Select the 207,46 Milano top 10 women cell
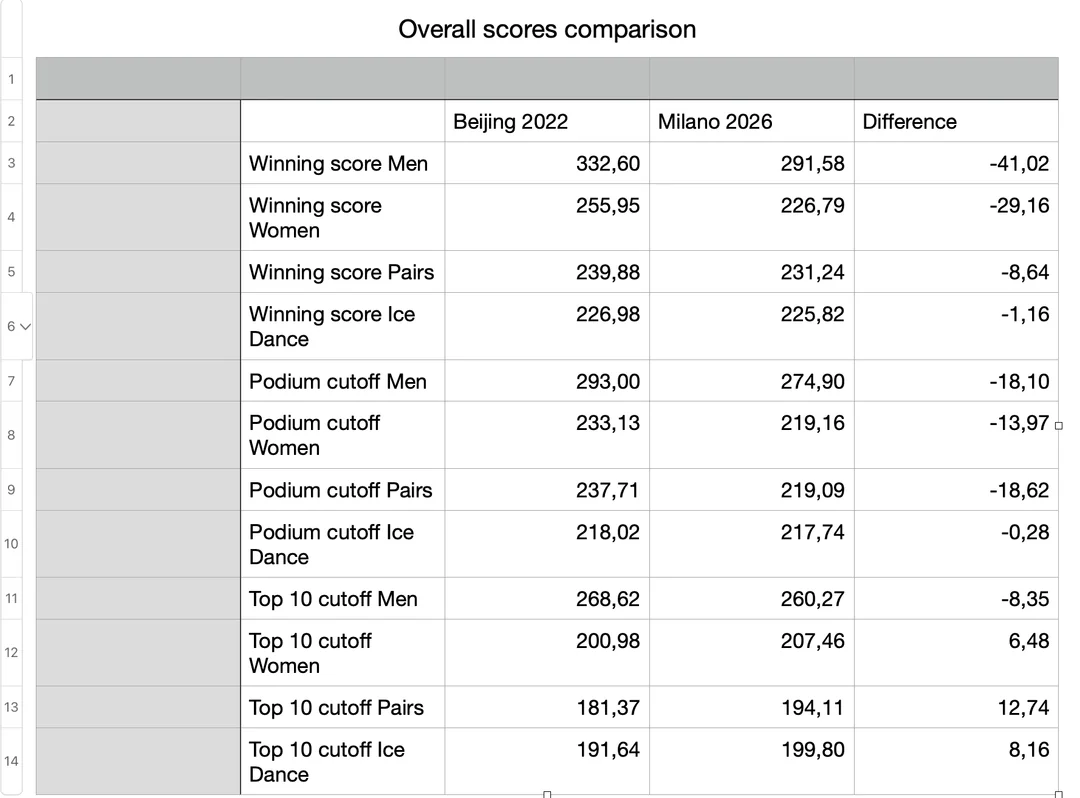This screenshot has height=798, width=1080. click(751, 652)
